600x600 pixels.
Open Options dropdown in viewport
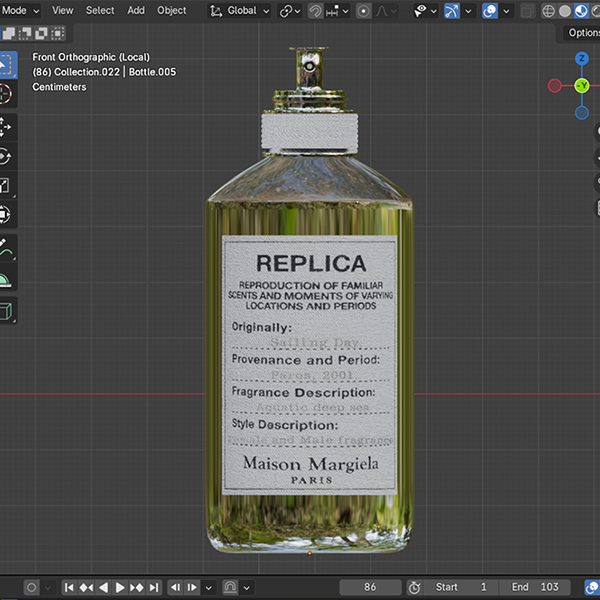click(584, 33)
